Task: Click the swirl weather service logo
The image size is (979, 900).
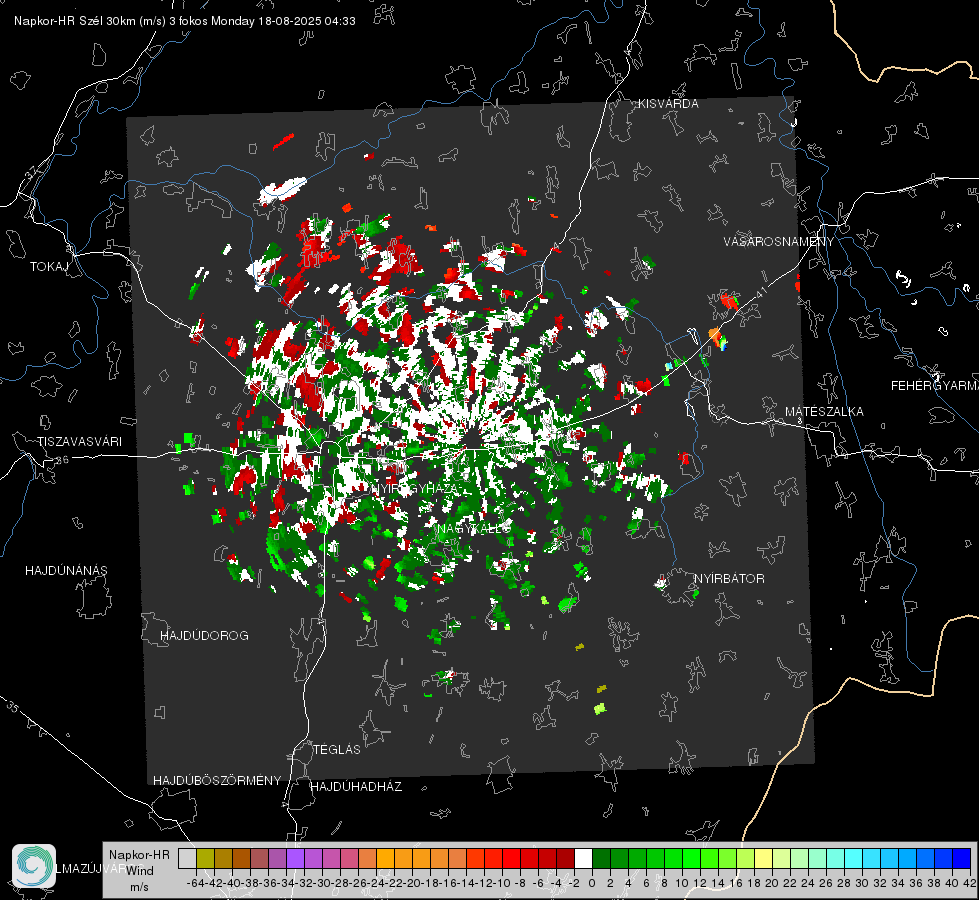Action: point(34,866)
